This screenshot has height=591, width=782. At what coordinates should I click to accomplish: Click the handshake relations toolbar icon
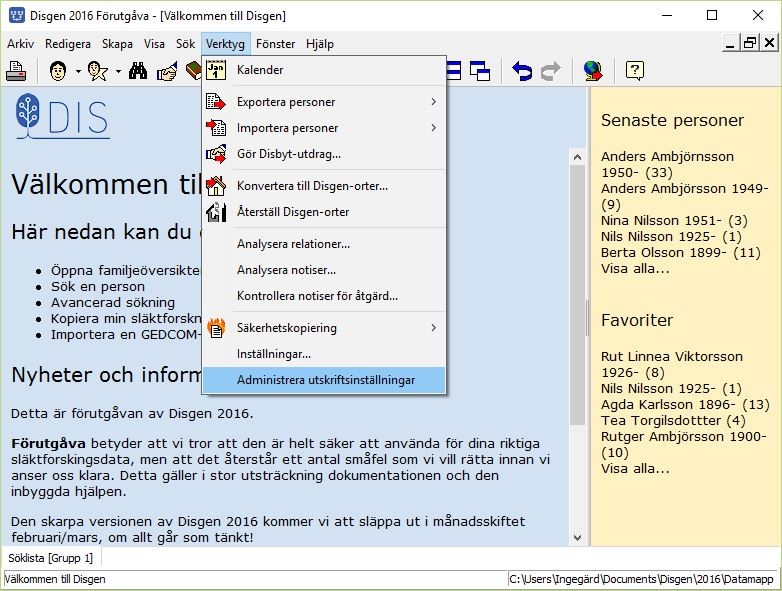pyautogui.click(x=167, y=71)
